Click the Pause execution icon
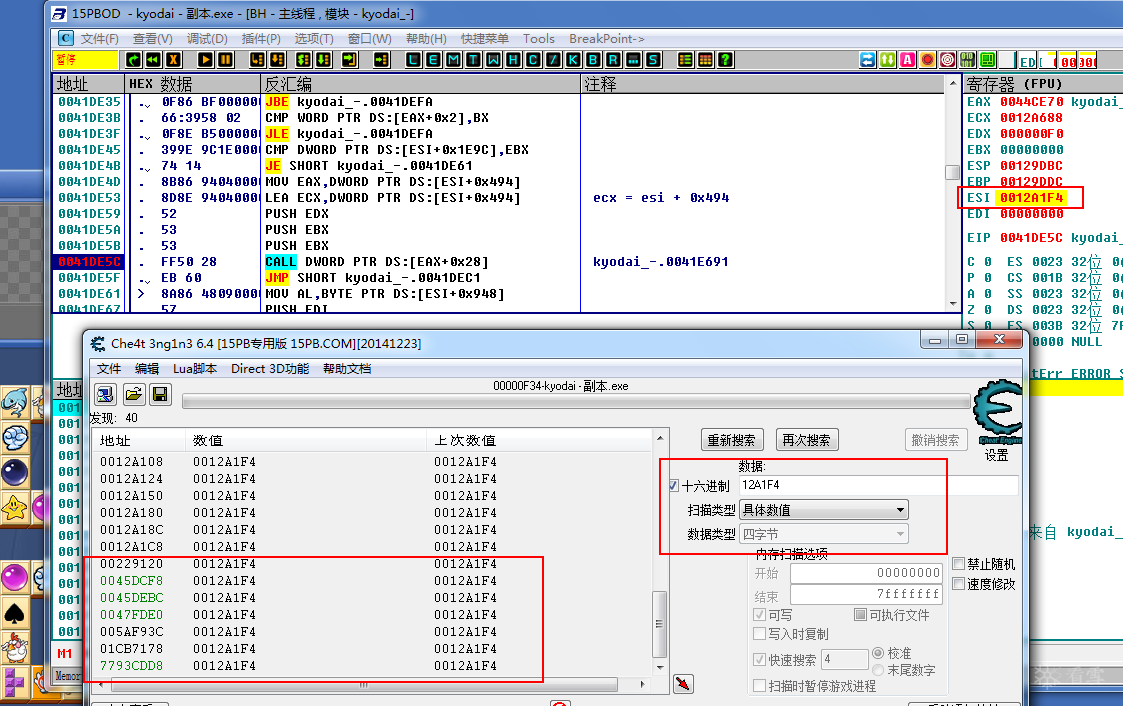This screenshot has height=706, width=1123. [225, 60]
